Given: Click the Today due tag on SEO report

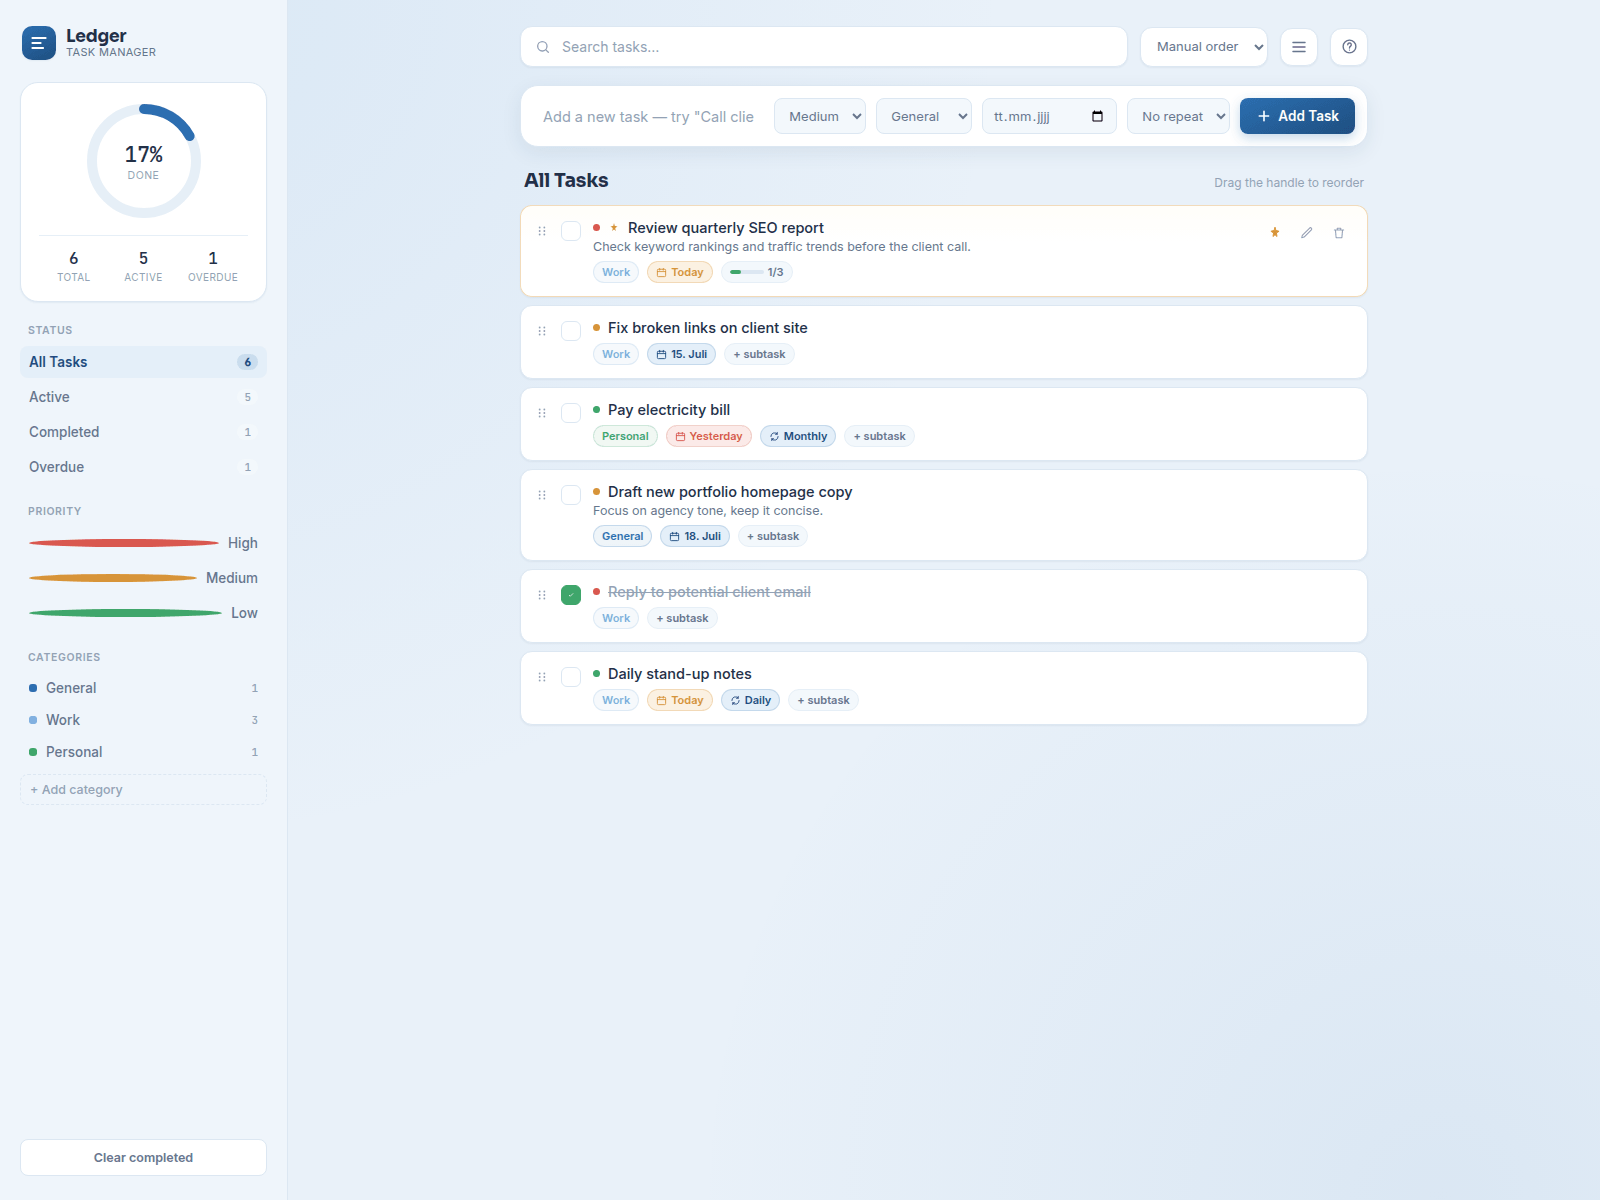Looking at the screenshot, I should [680, 272].
